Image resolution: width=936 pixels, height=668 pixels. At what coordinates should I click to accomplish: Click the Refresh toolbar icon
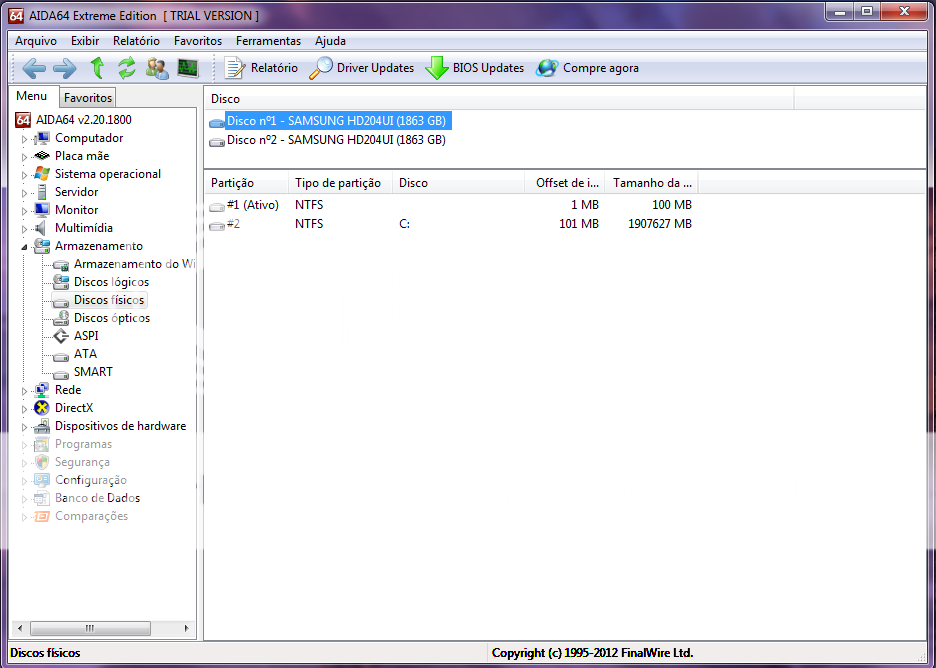127,68
